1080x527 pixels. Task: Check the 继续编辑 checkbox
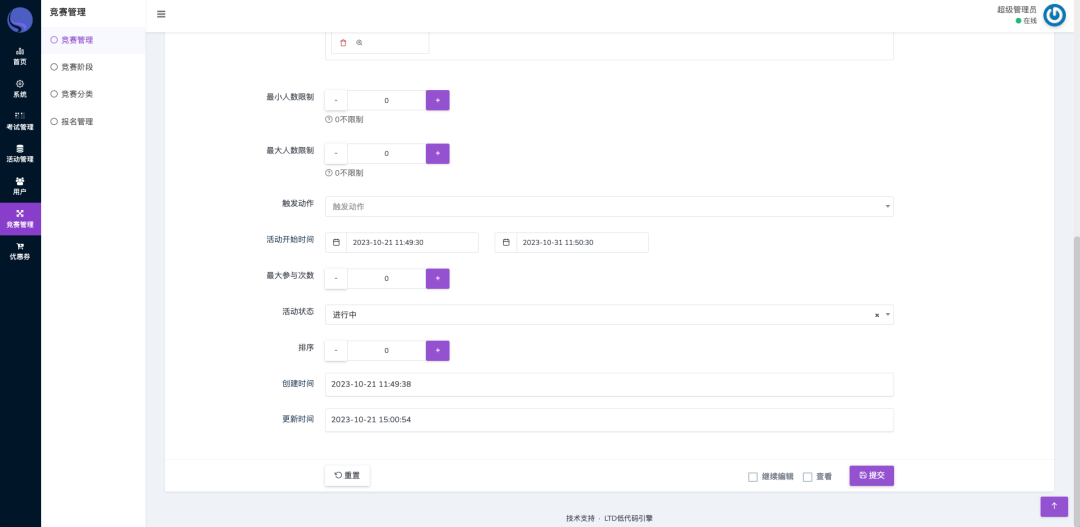pos(753,477)
